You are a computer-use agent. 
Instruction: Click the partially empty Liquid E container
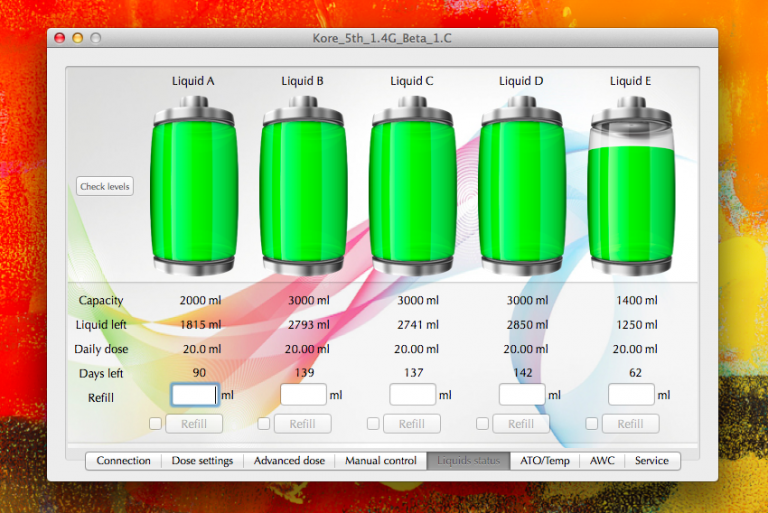(x=631, y=185)
